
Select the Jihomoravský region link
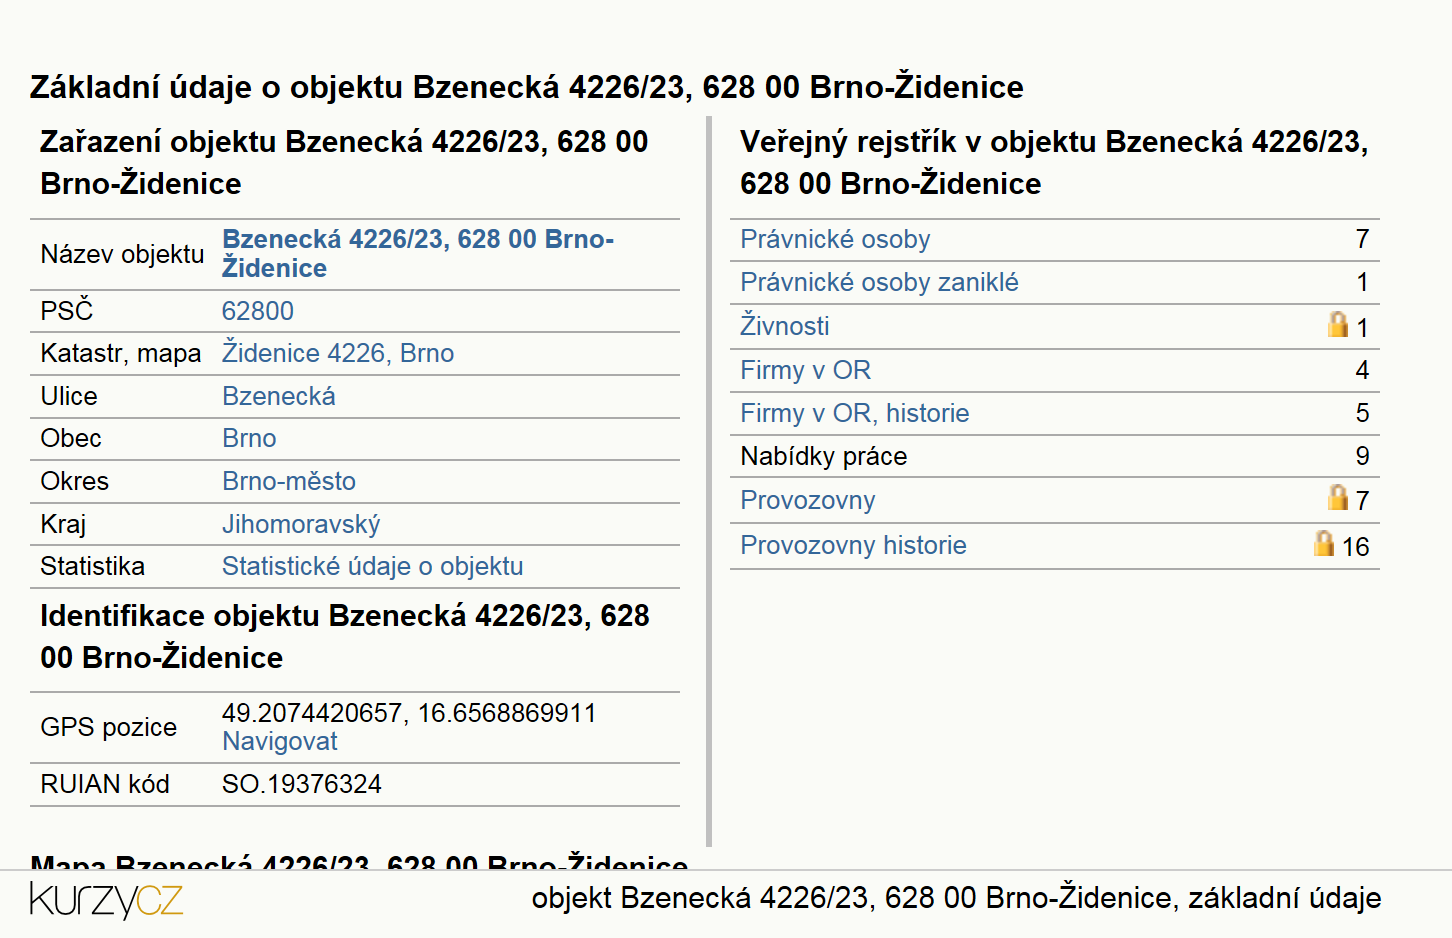(x=301, y=524)
